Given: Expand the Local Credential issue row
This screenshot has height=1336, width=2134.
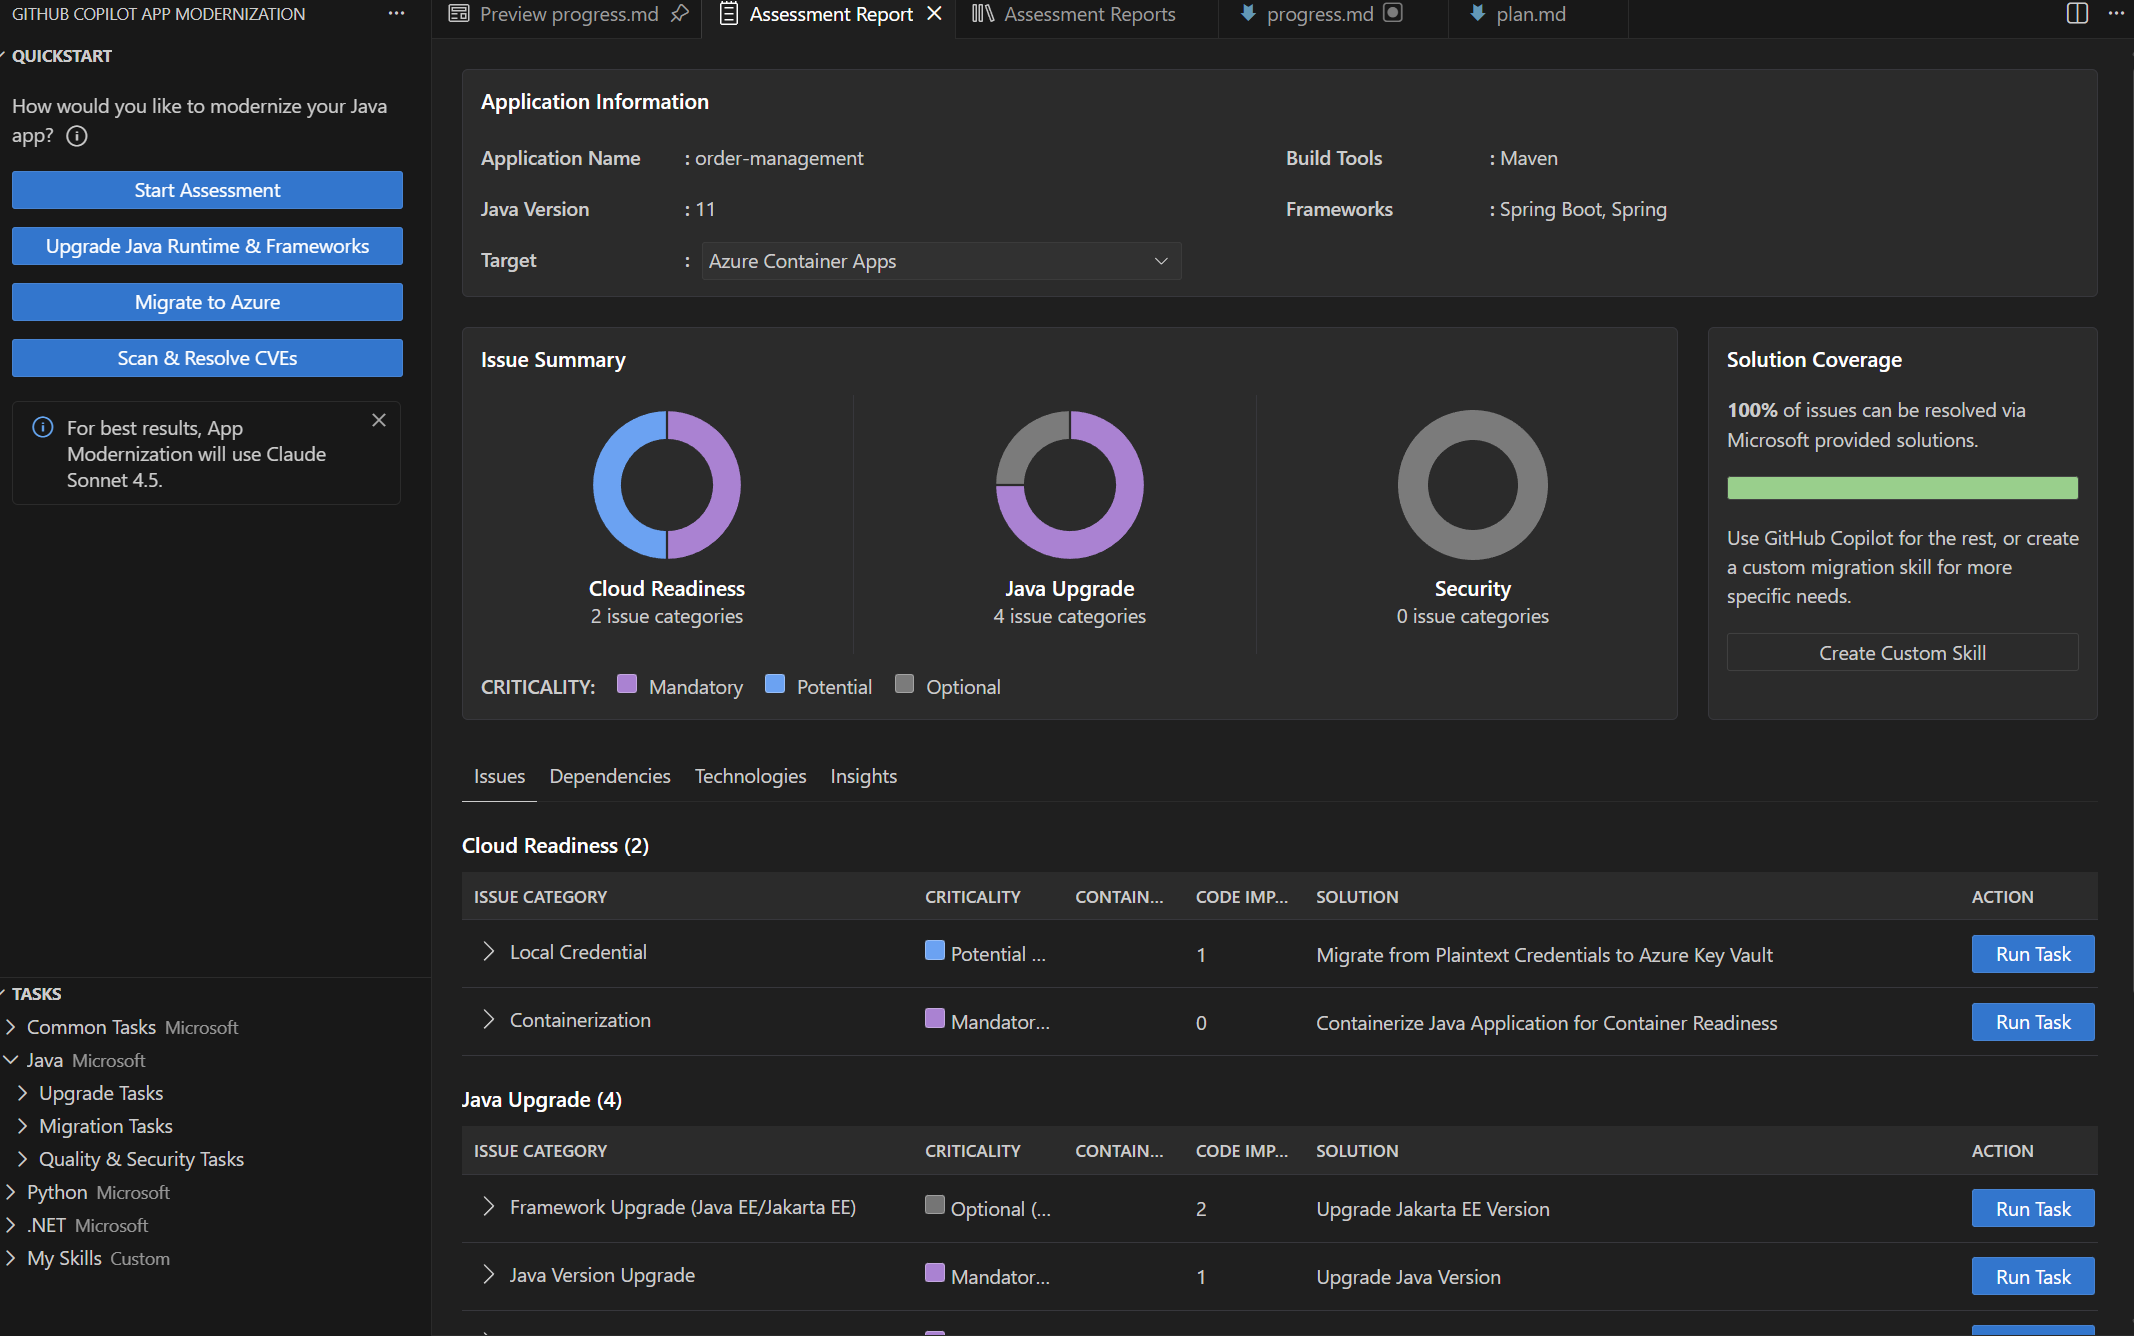Looking at the screenshot, I should [x=488, y=952].
